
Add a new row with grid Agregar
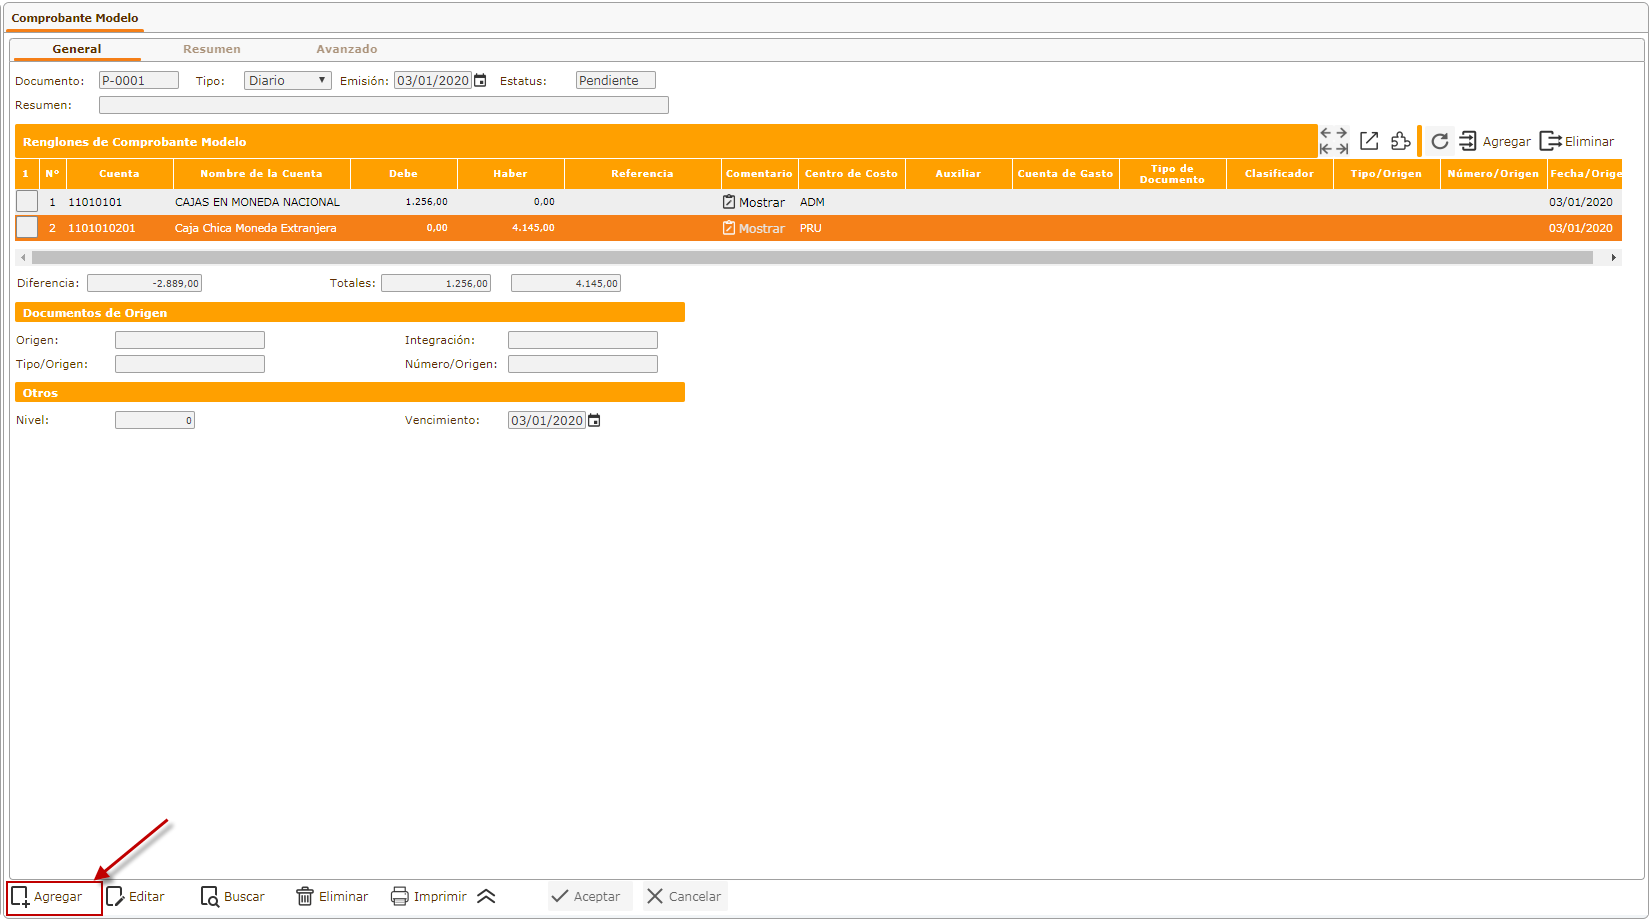coord(1495,141)
